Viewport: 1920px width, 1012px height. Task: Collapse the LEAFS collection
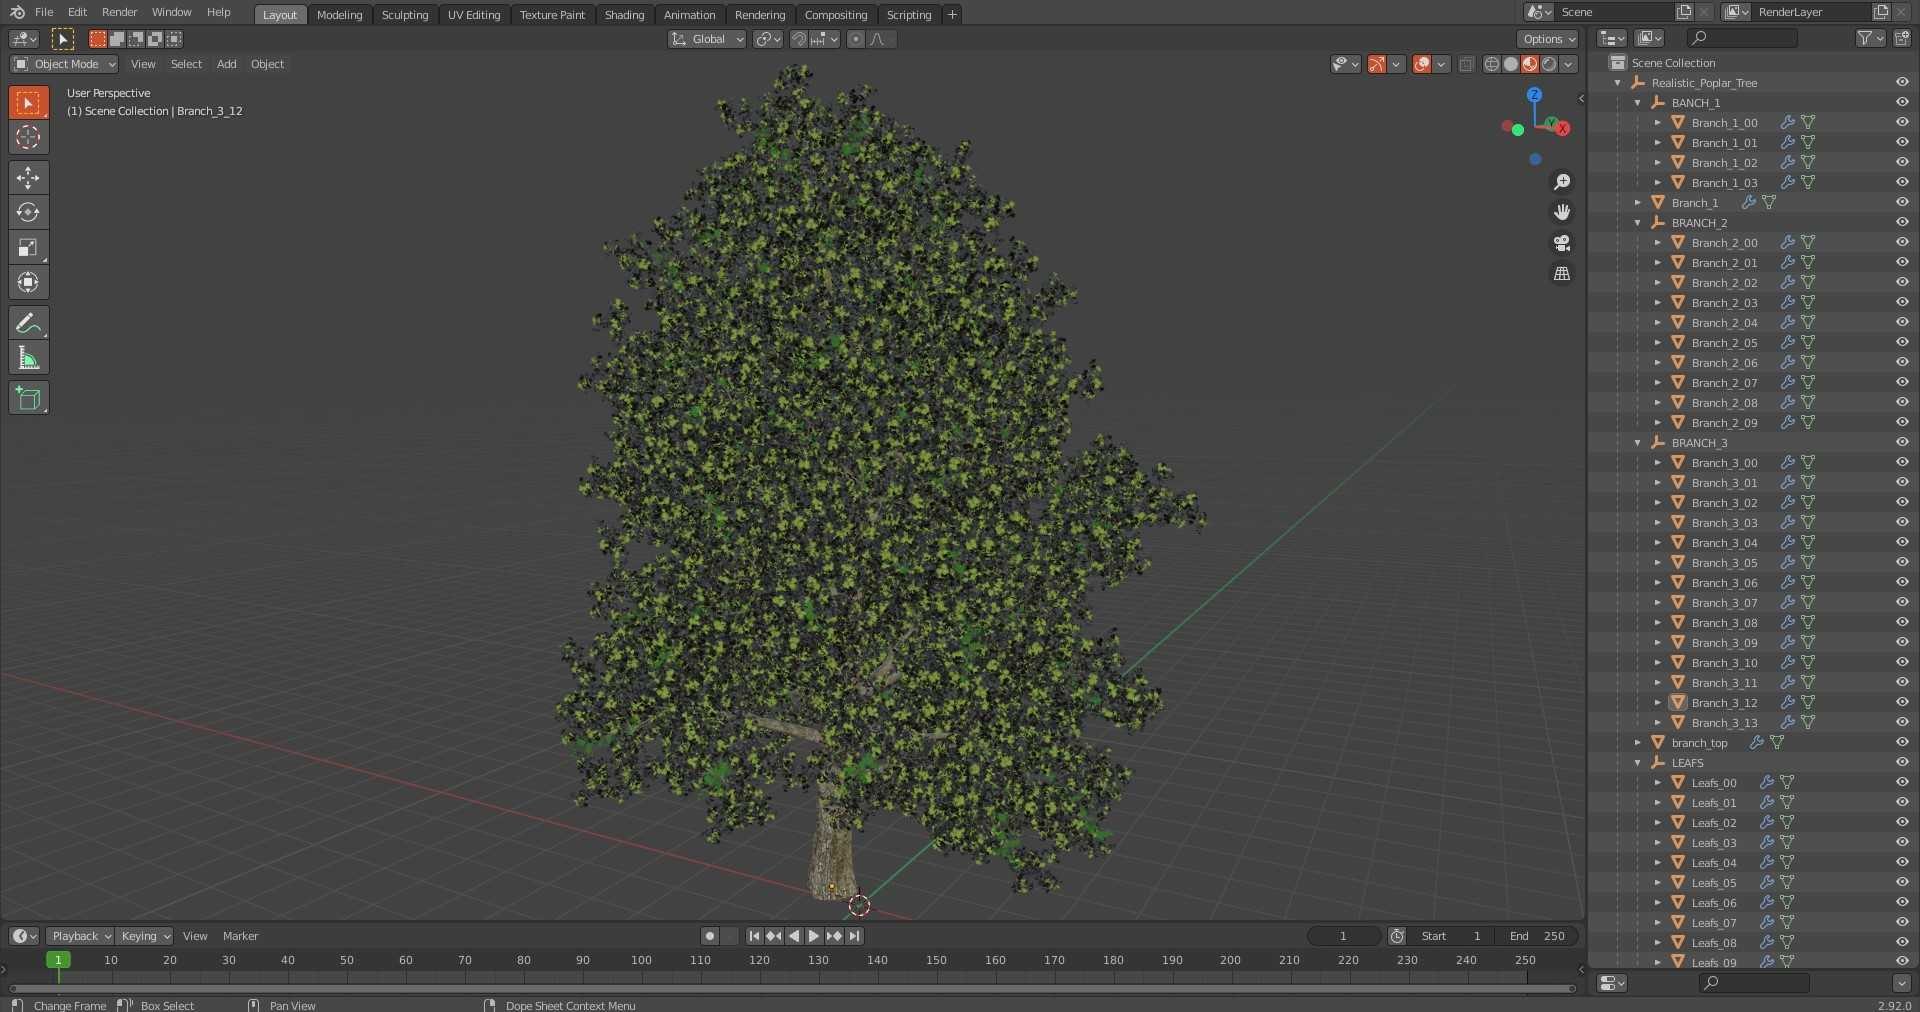pyautogui.click(x=1638, y=763)
